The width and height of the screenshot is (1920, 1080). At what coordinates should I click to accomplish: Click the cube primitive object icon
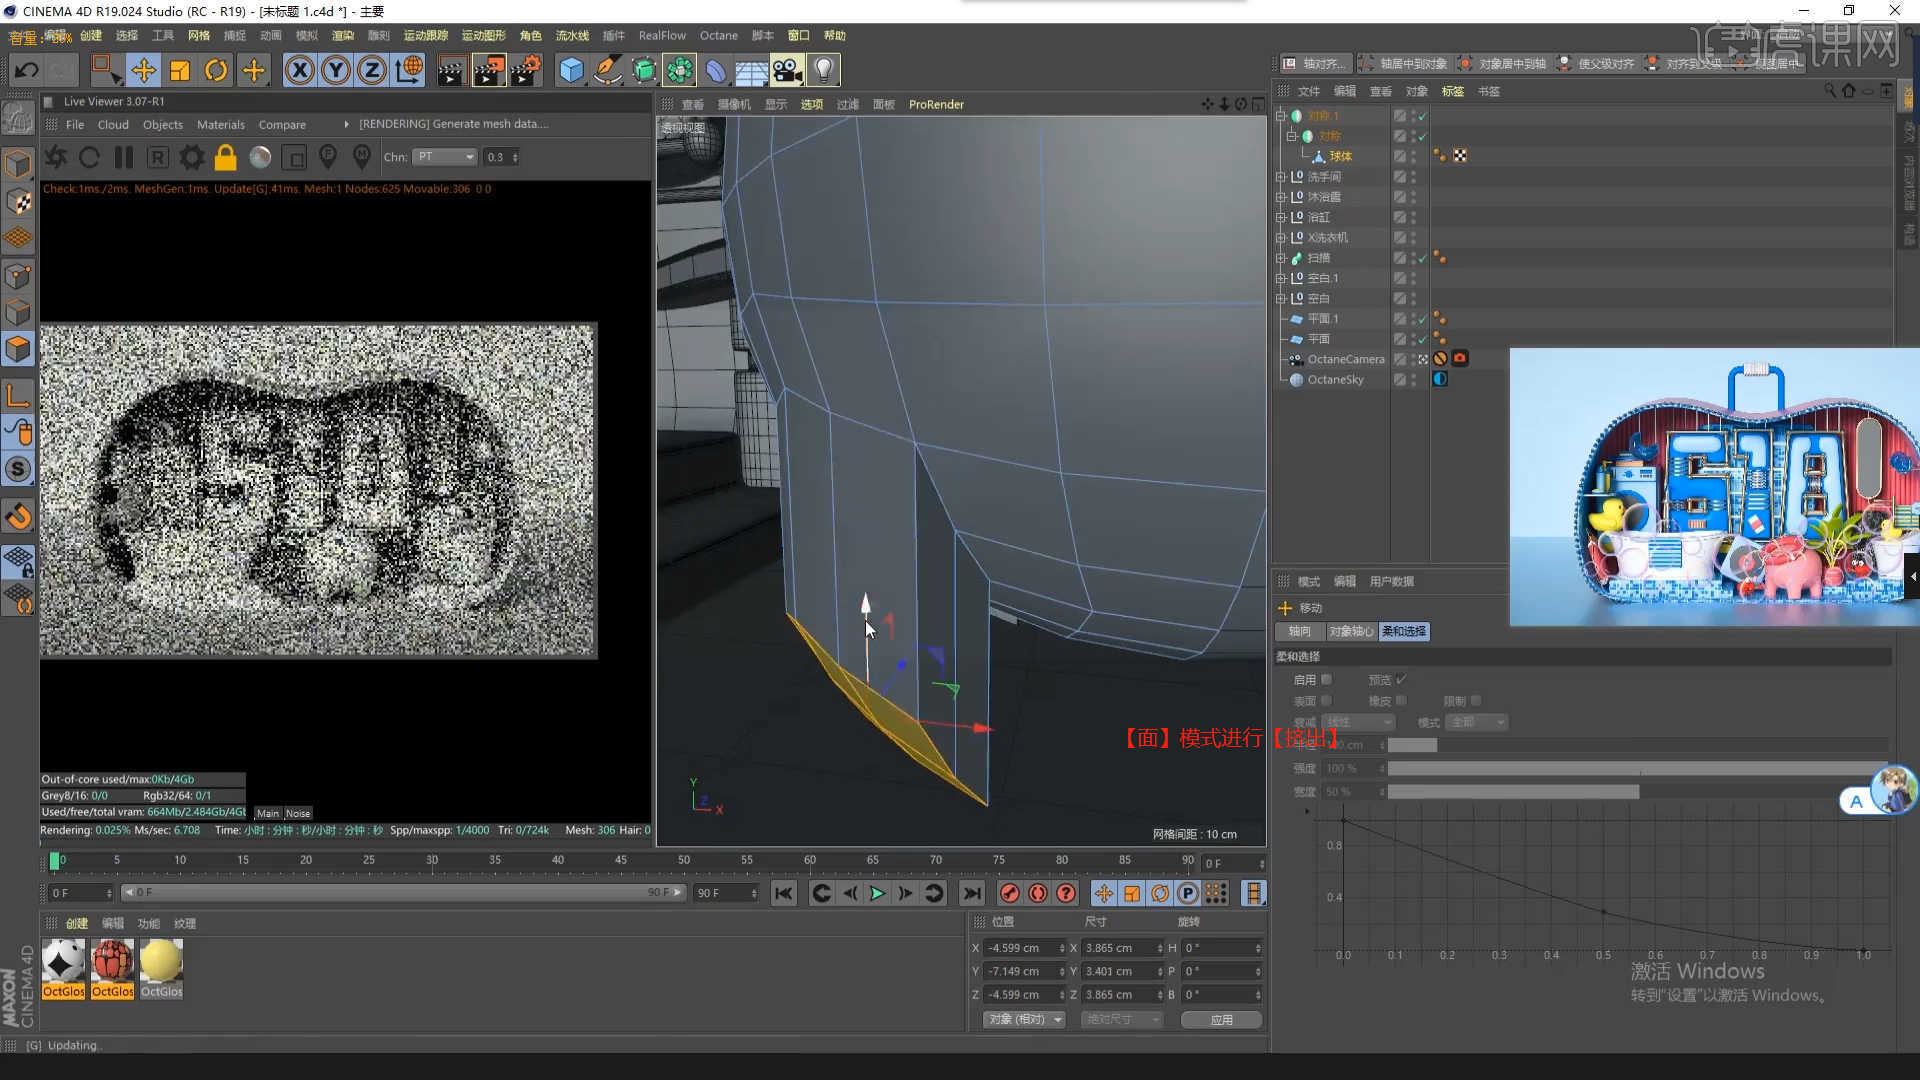coord(571,70)
